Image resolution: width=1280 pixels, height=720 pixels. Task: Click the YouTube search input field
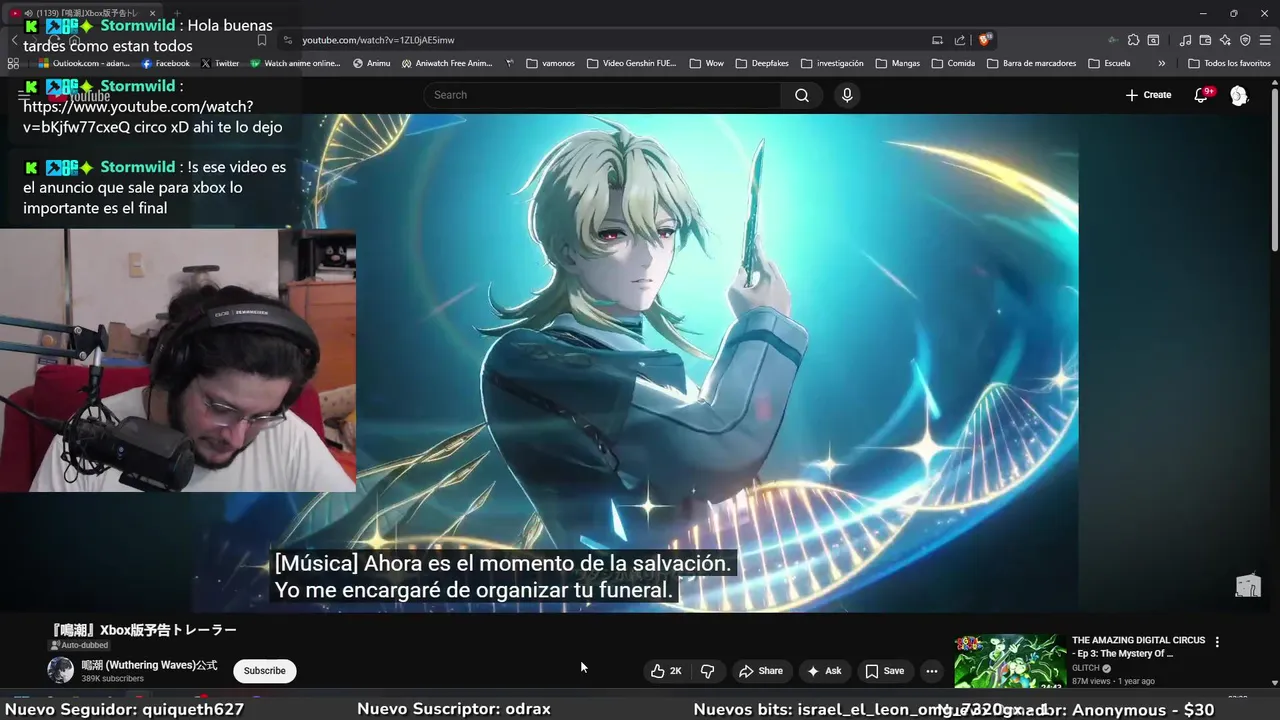(602, 95)
